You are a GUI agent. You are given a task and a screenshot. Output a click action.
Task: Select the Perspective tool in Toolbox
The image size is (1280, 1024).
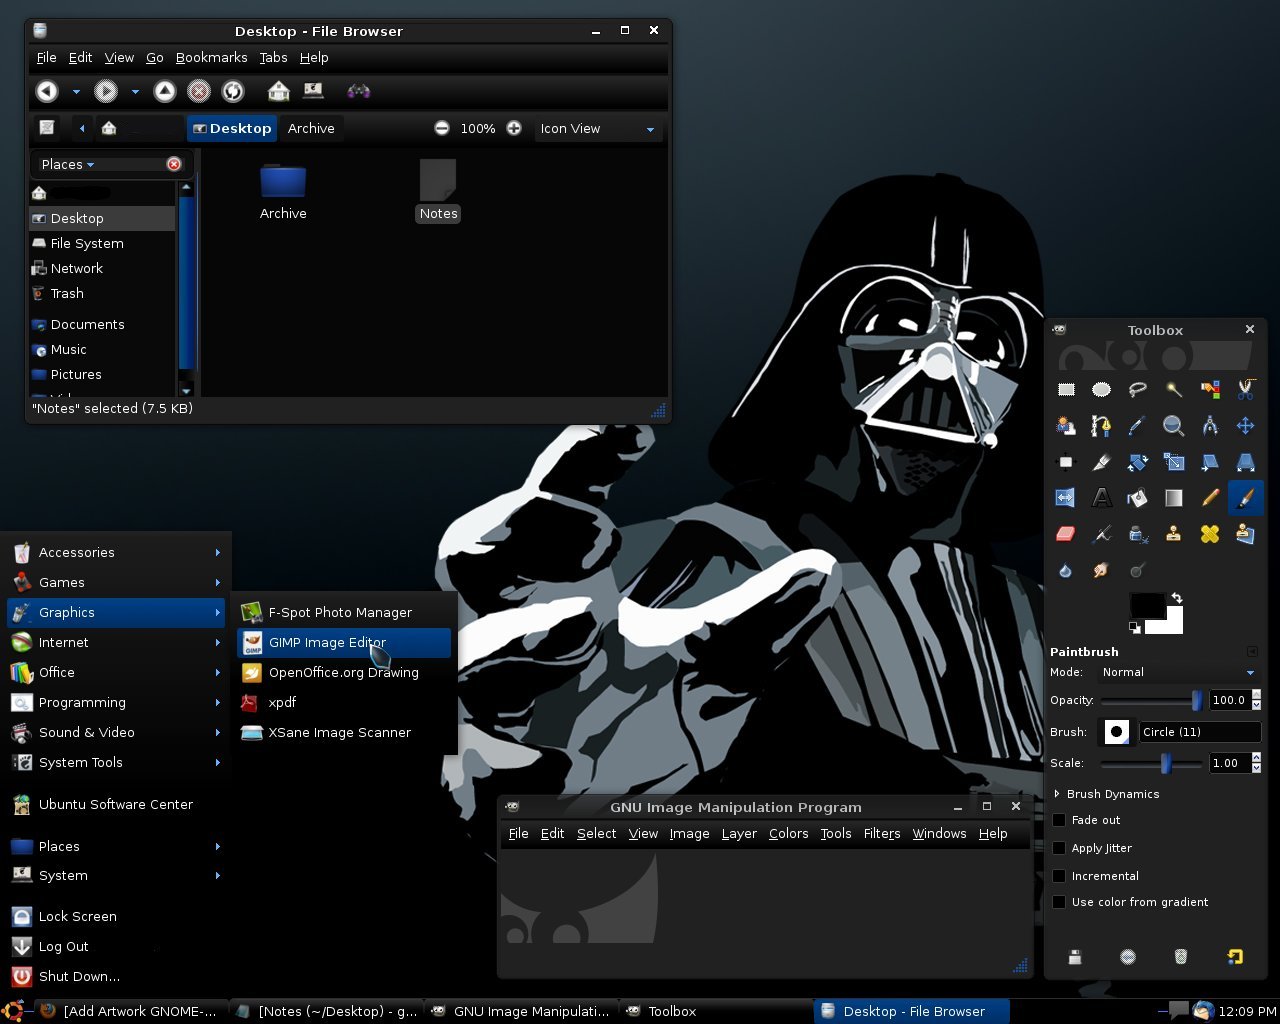(x=1245, y=462)
